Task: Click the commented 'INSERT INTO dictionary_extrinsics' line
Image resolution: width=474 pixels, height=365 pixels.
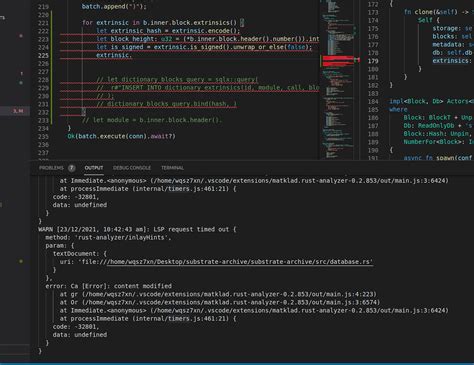Action: click(x=208, y=88)
